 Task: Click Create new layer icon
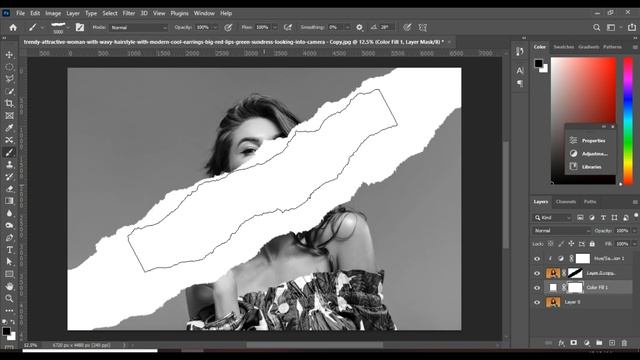[612, 343]
